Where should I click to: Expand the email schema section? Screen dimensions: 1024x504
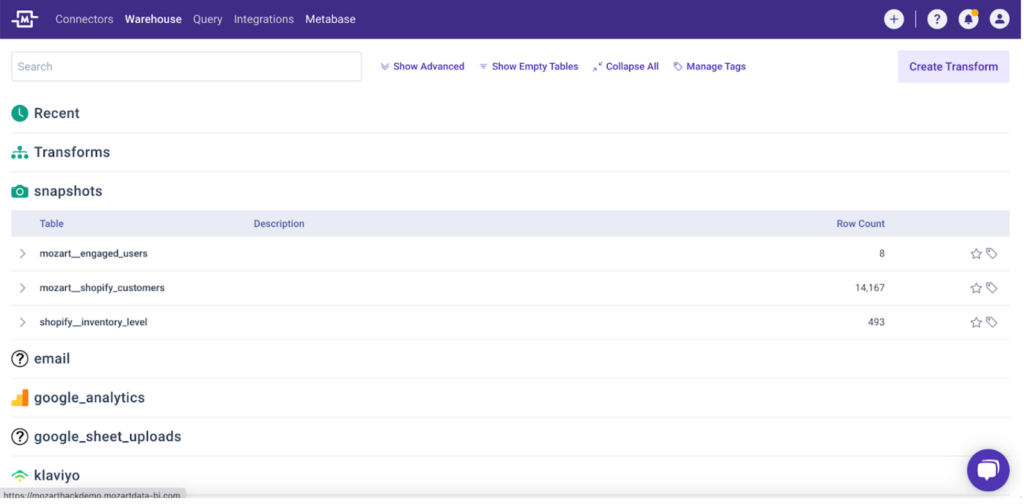pos(52,358)
